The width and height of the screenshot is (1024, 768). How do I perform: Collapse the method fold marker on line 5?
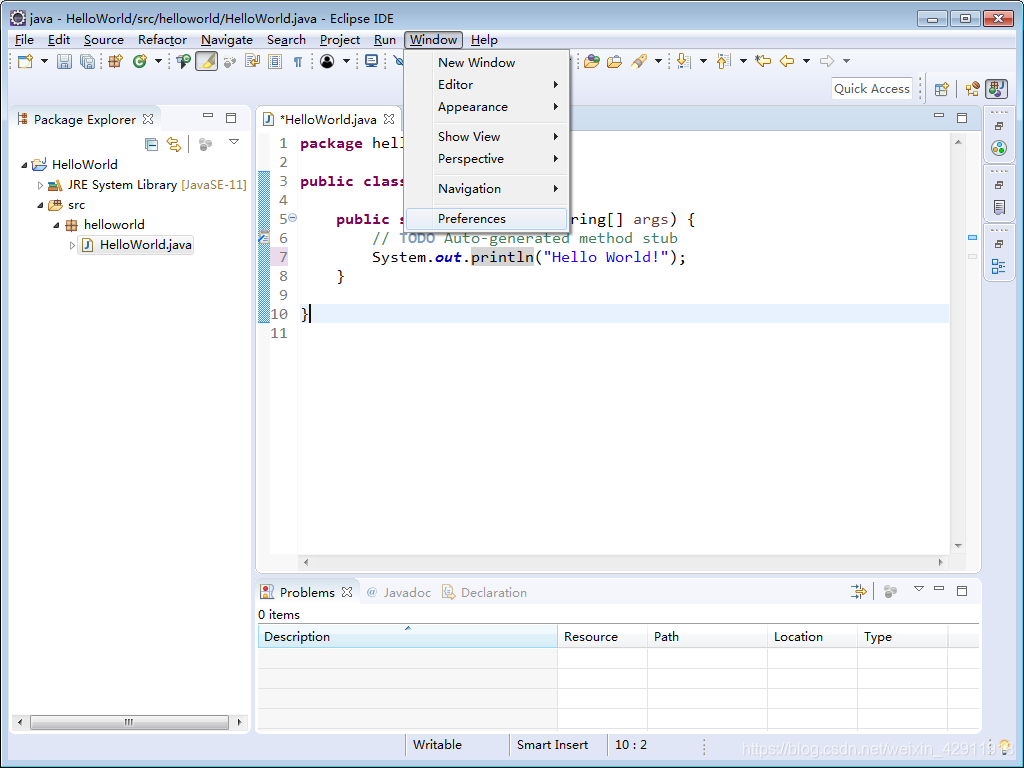coord(293,218)
